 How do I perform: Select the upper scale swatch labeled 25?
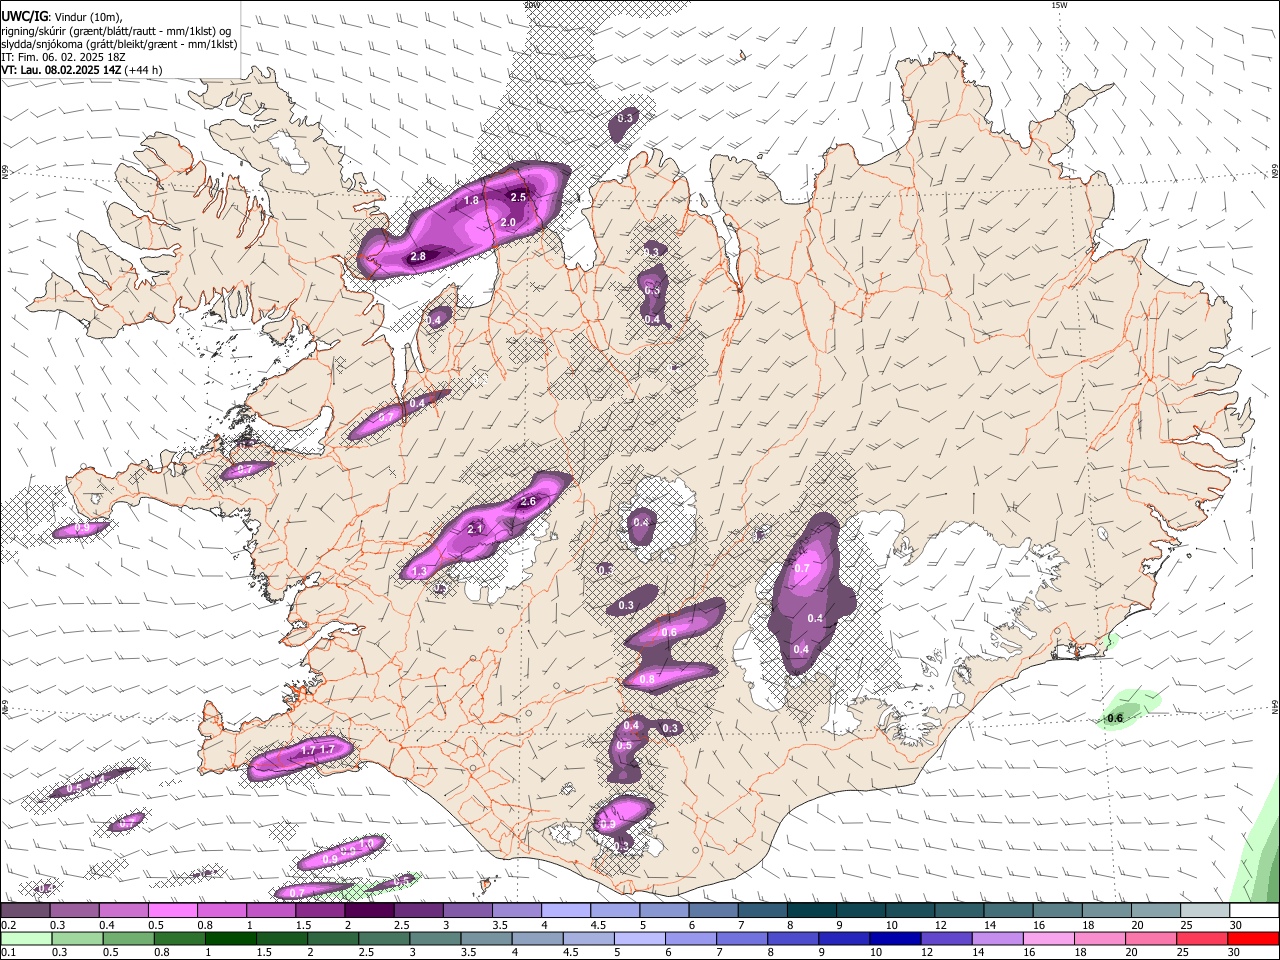point(1206,910)
